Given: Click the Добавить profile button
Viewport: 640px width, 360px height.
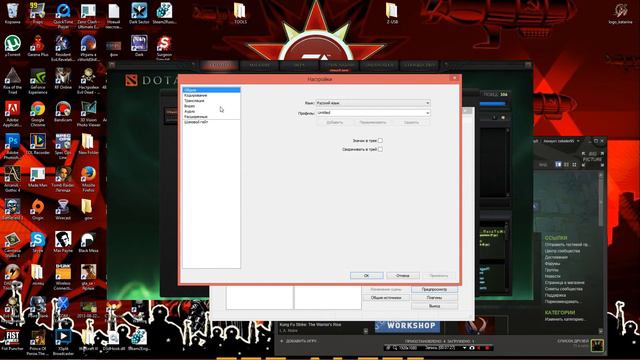Looking at the screenshot, I should pyautogui.click(x=335, y=122).
